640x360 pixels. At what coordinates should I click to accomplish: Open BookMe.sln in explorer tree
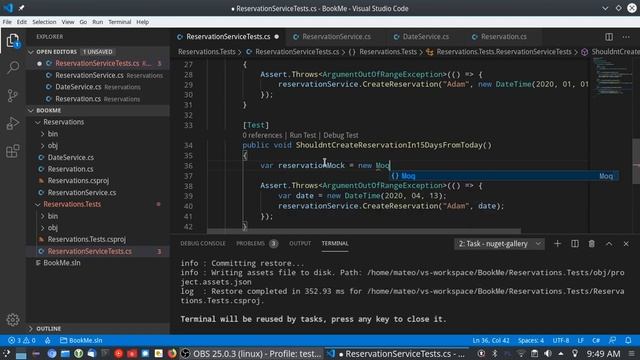coord(98,263)
